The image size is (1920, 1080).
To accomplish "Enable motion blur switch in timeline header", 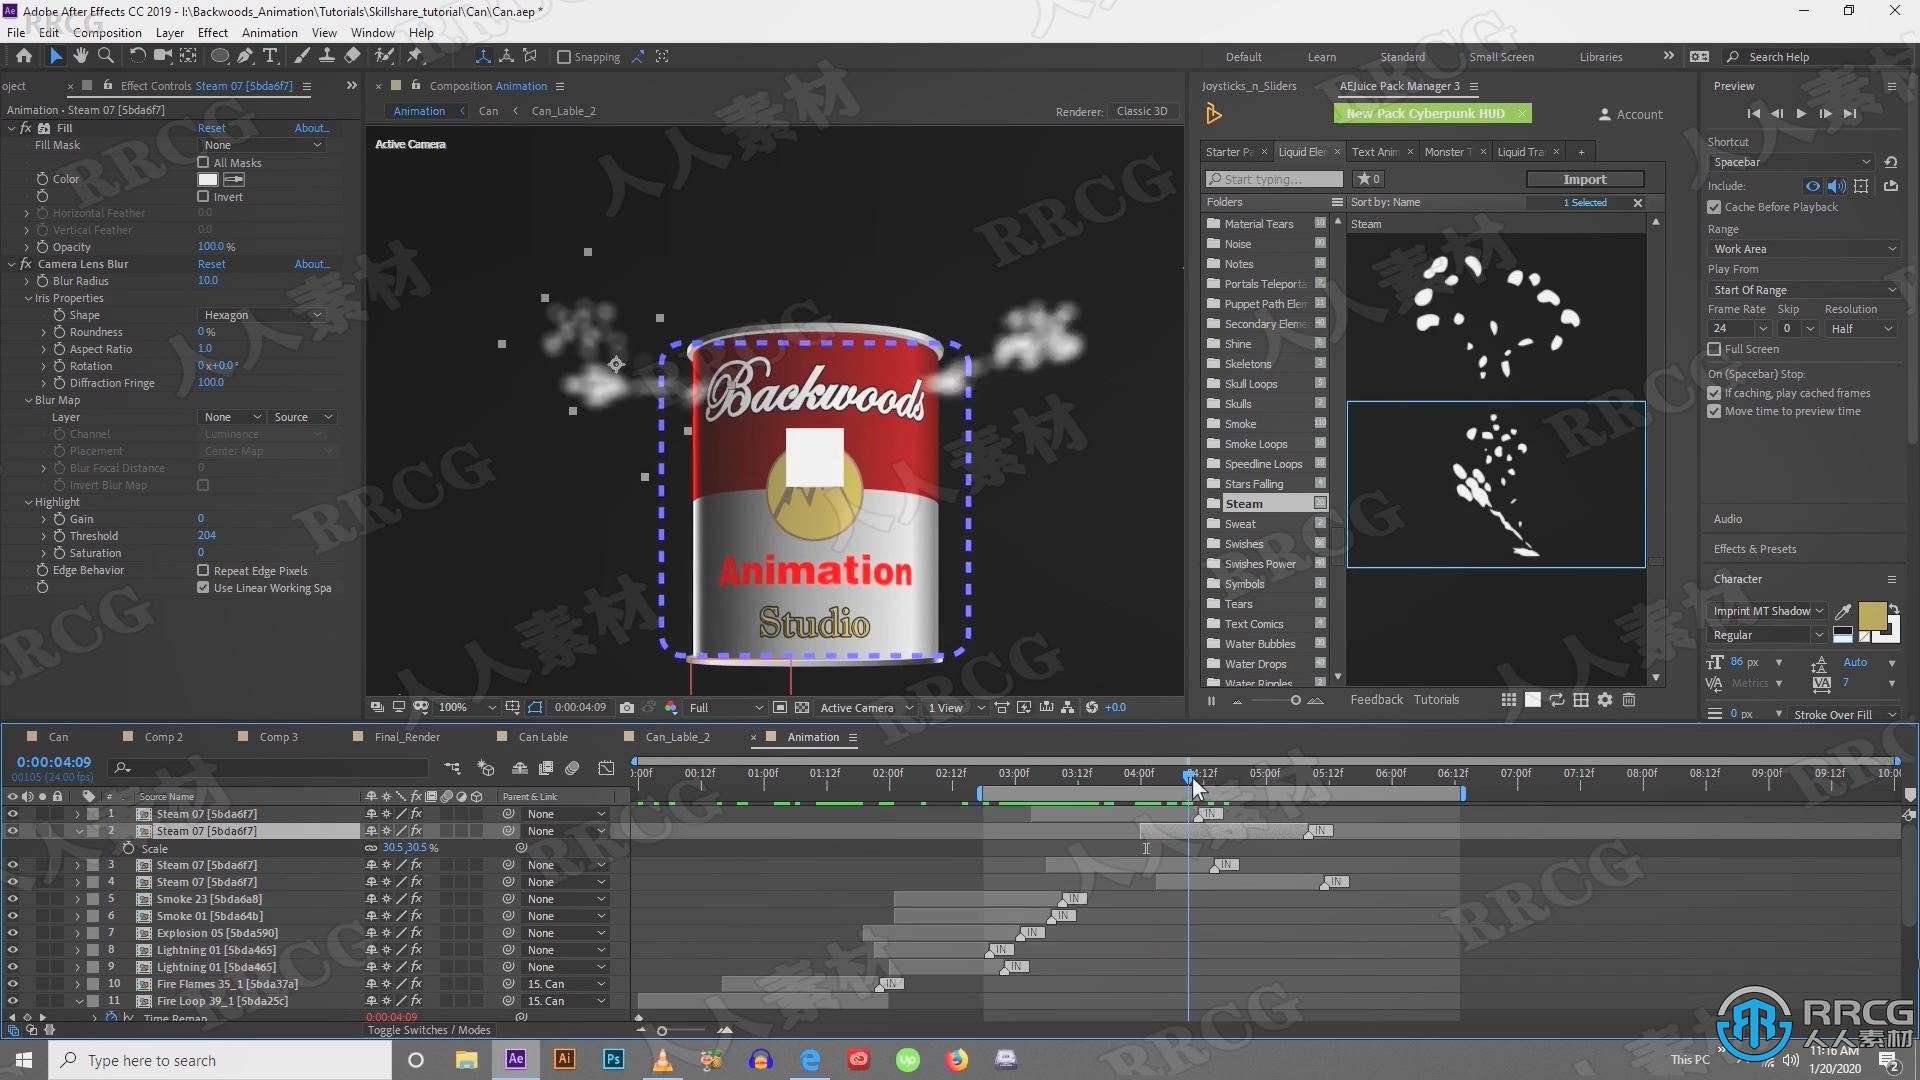I will coord(573,768).
